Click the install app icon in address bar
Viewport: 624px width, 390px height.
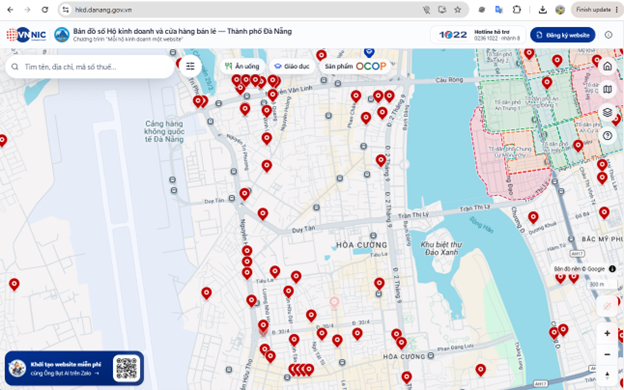(442, 10)
